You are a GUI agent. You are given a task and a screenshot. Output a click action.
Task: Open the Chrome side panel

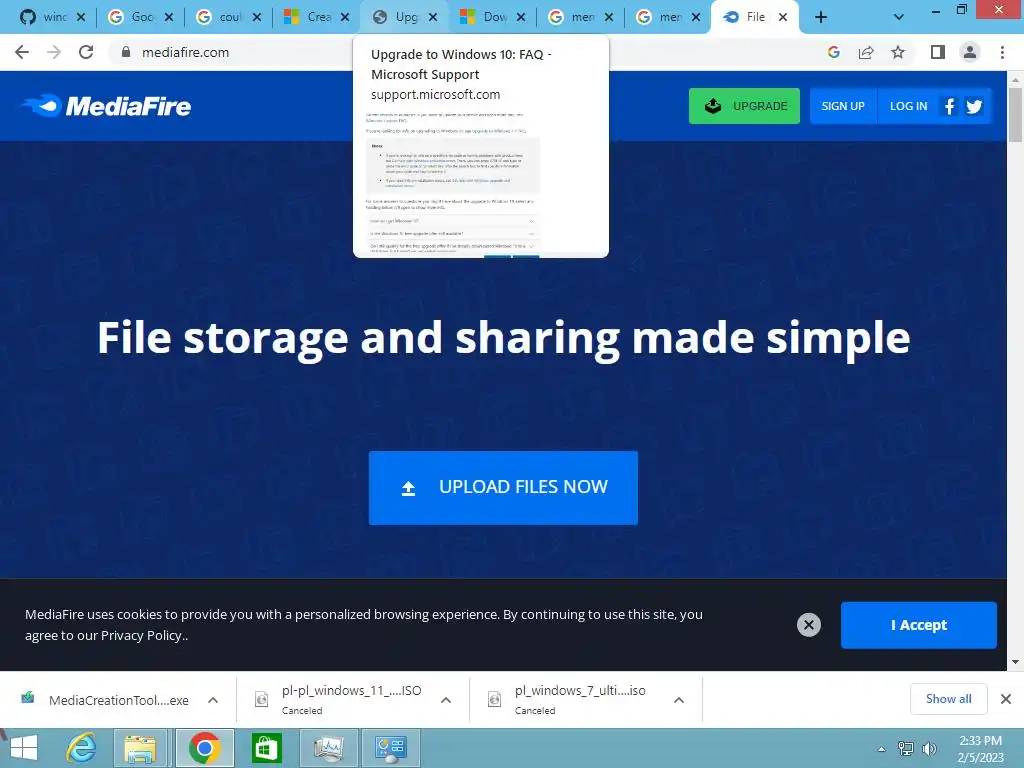[938, 52]
